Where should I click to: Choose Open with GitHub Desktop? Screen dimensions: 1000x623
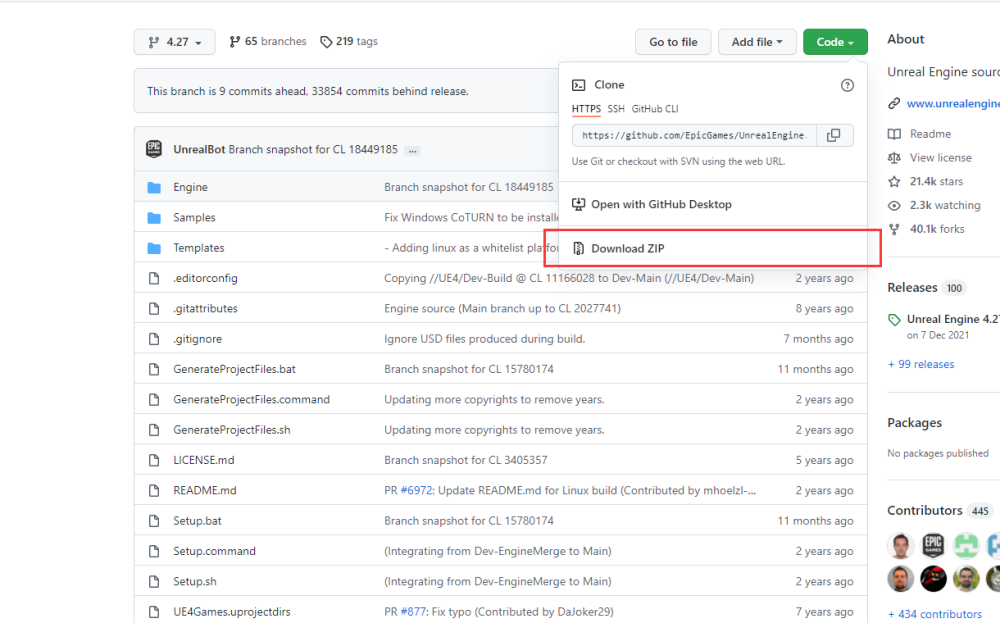click(661, 204)
